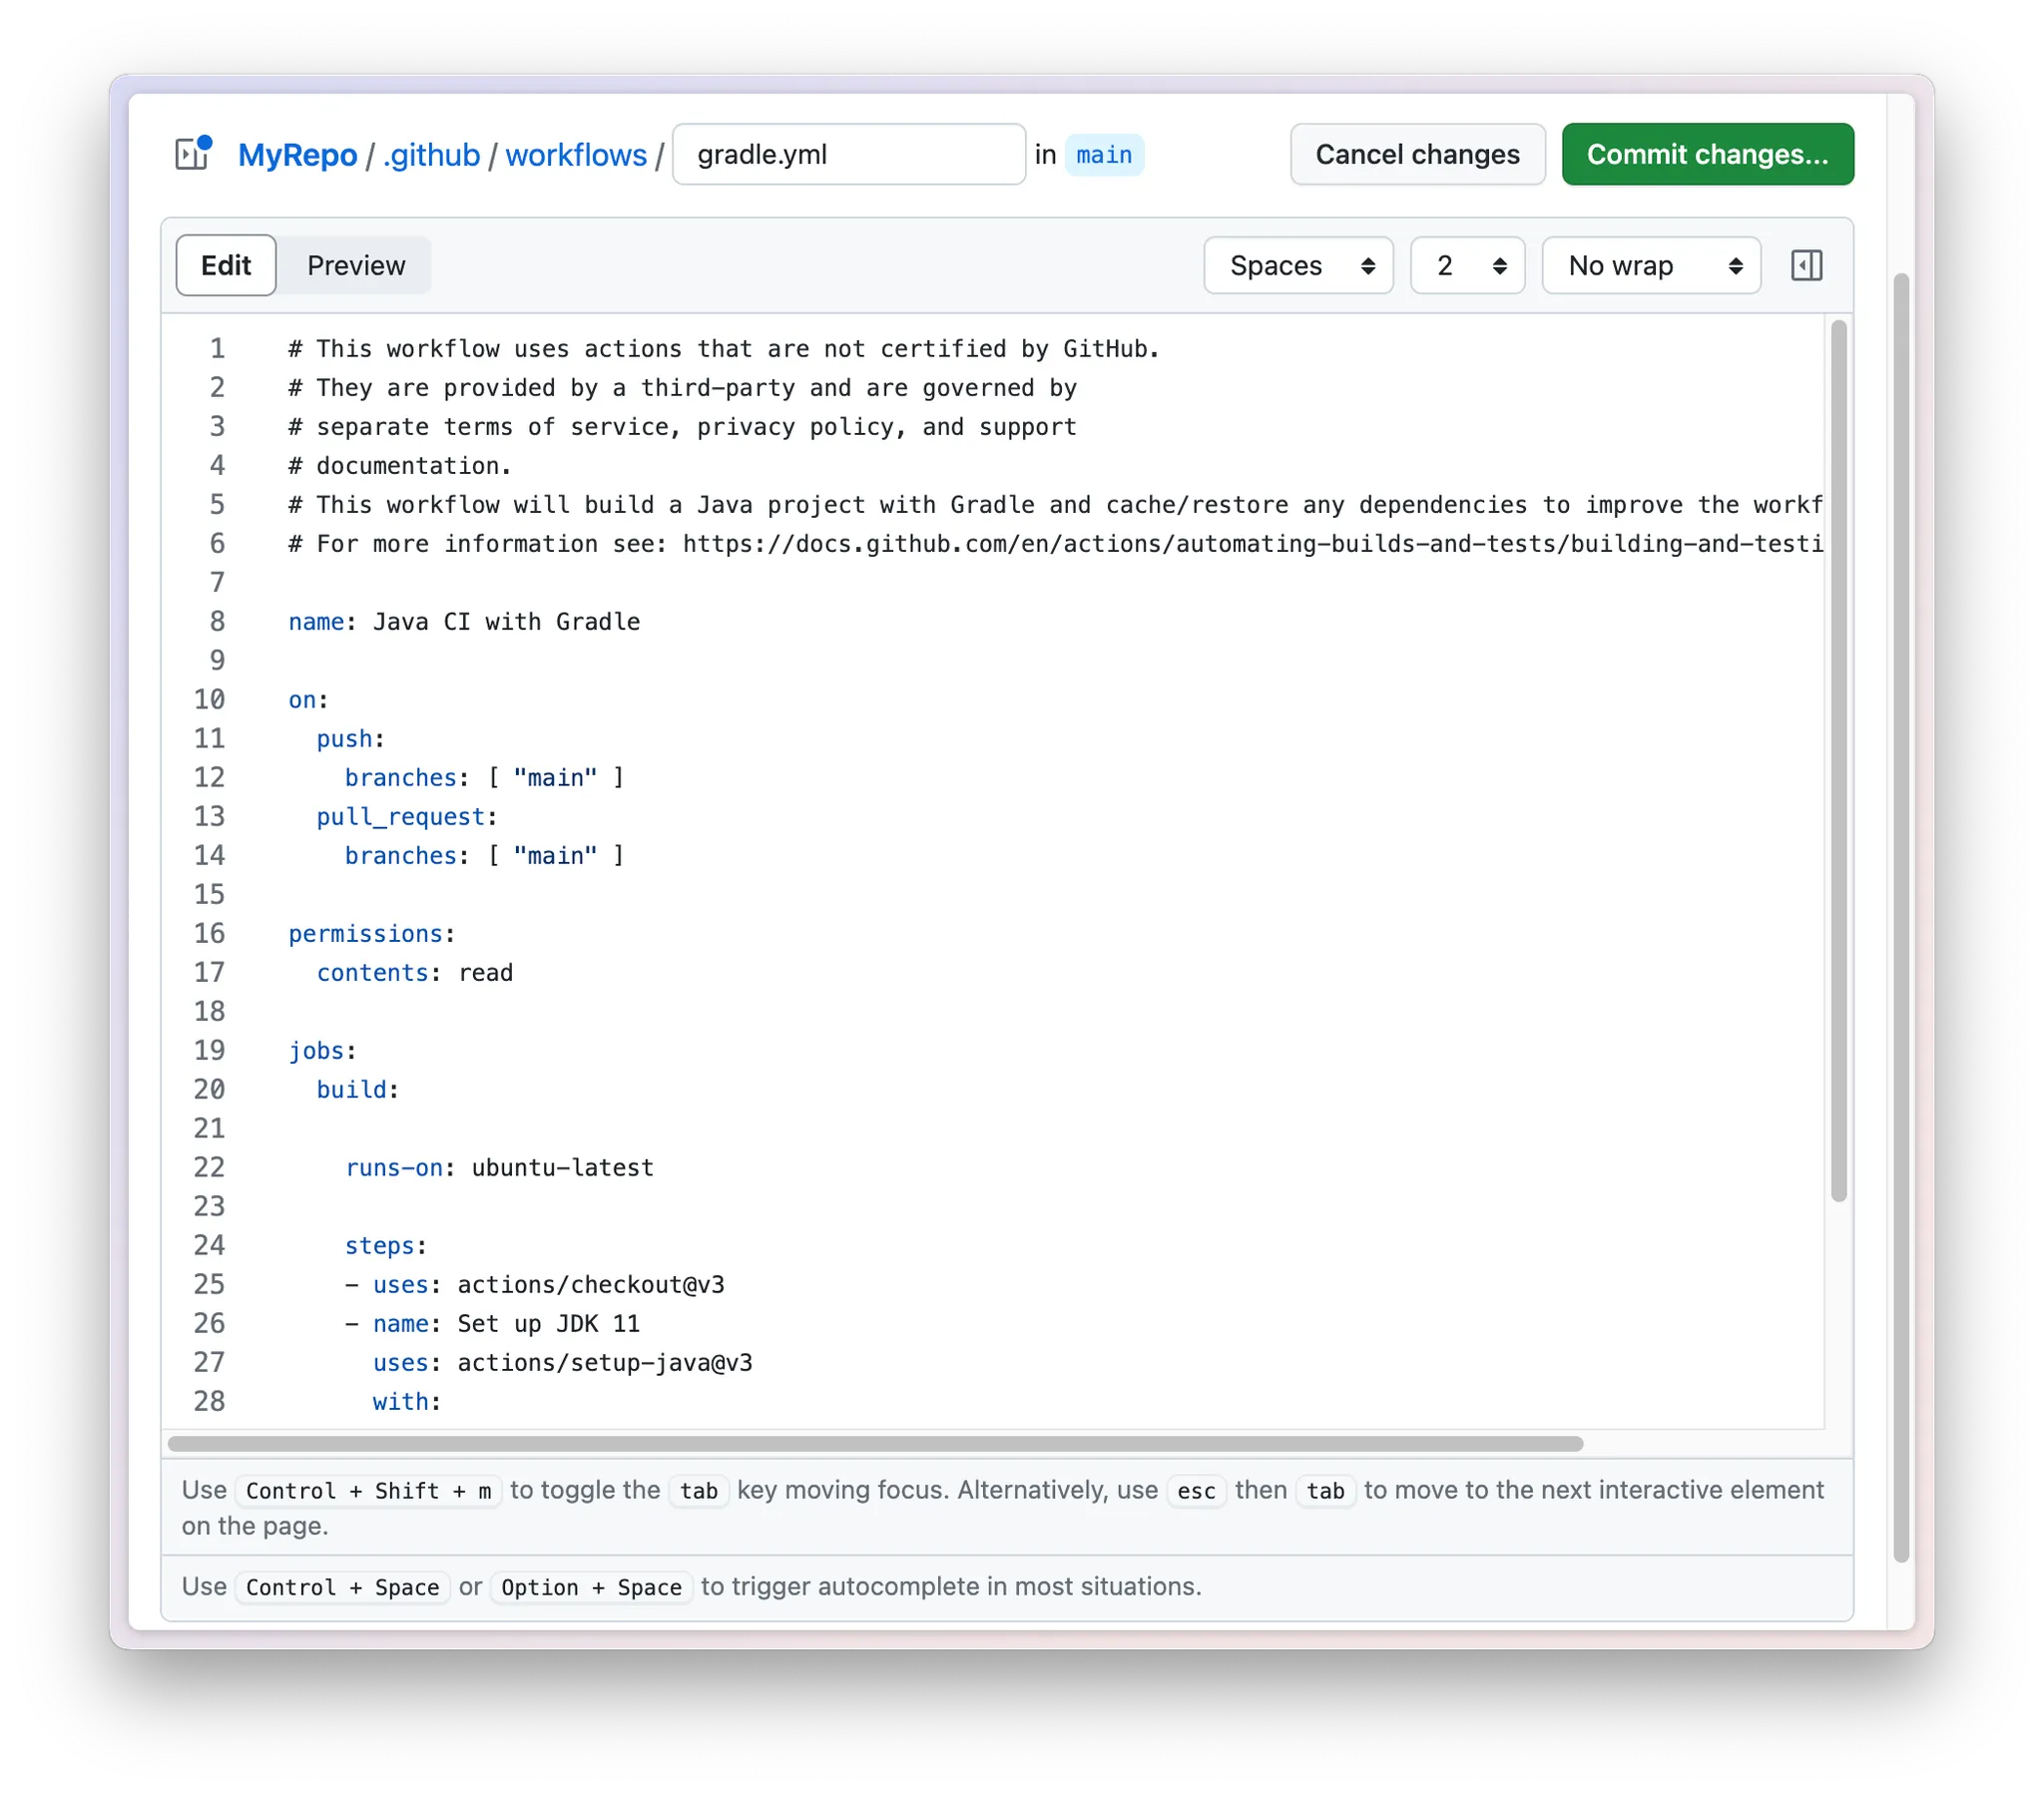Open the indent size 2 dropdown
2044x1794 pixels.
[x=1467, y=265]
